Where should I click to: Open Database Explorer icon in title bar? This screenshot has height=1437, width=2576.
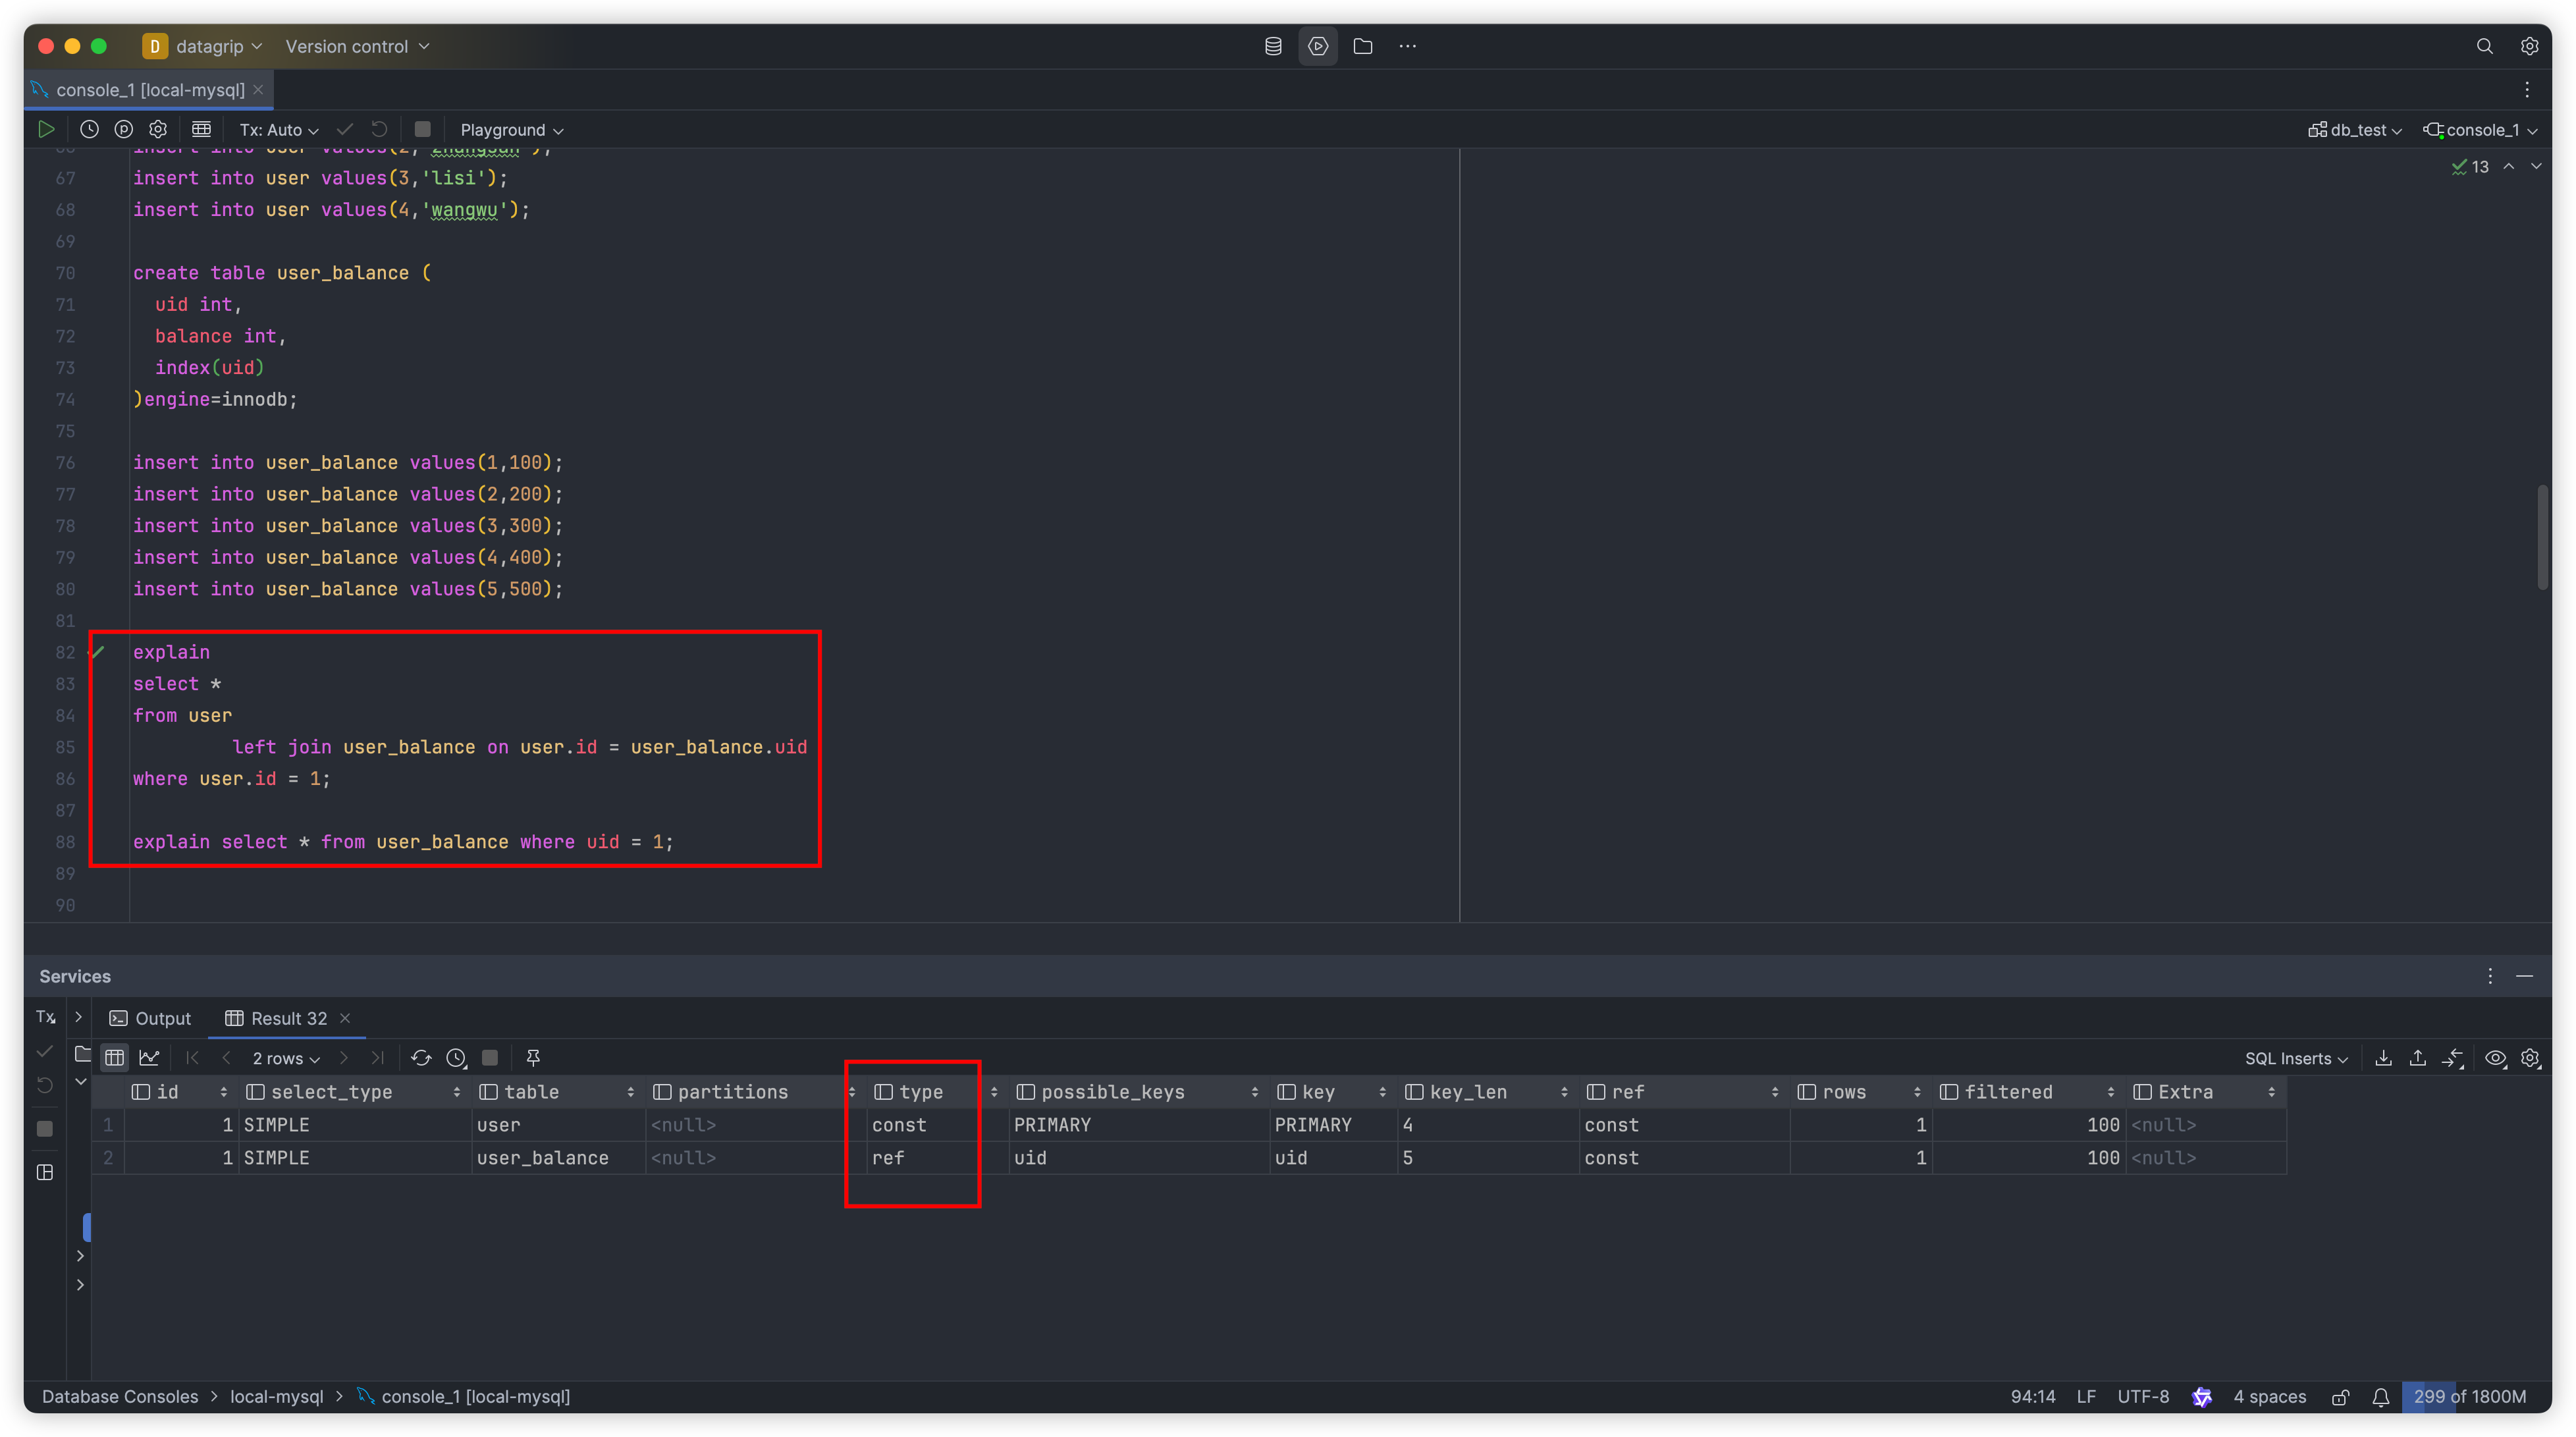click(x=1273, y=46)
